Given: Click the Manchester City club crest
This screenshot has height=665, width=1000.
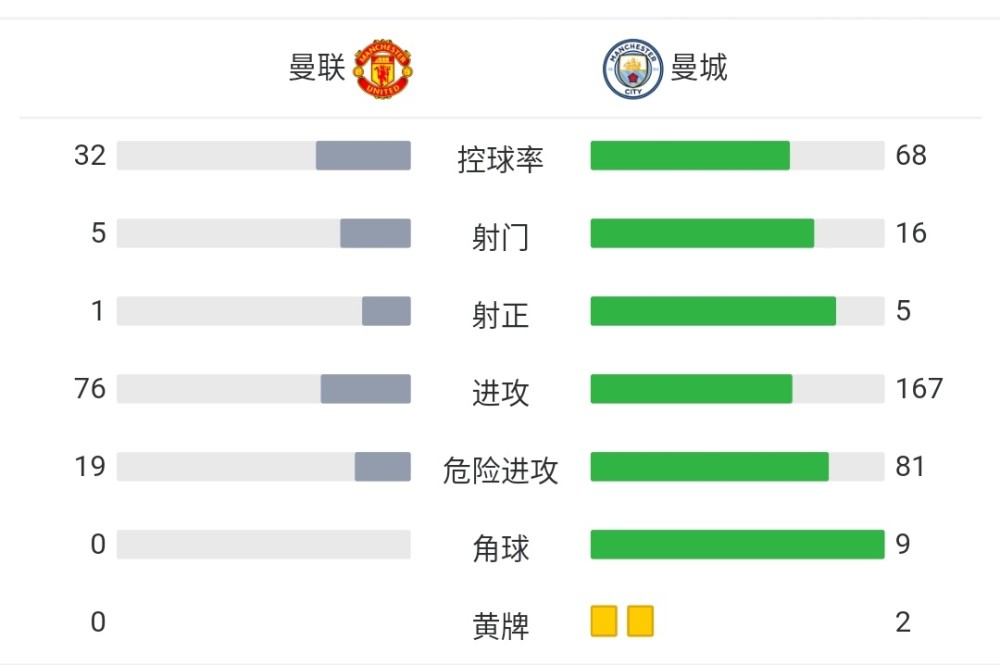Looking at the screenshot, I should point(633,69).
